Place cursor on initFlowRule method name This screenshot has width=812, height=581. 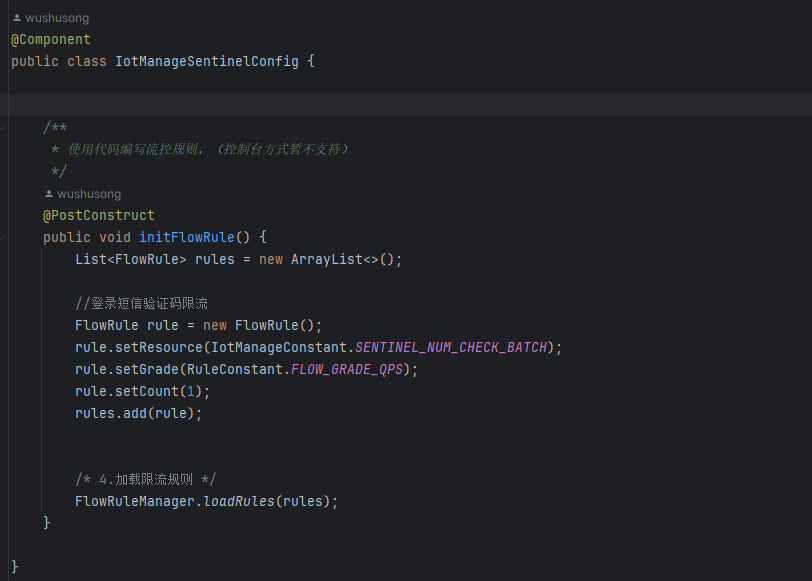pos(186,238)
